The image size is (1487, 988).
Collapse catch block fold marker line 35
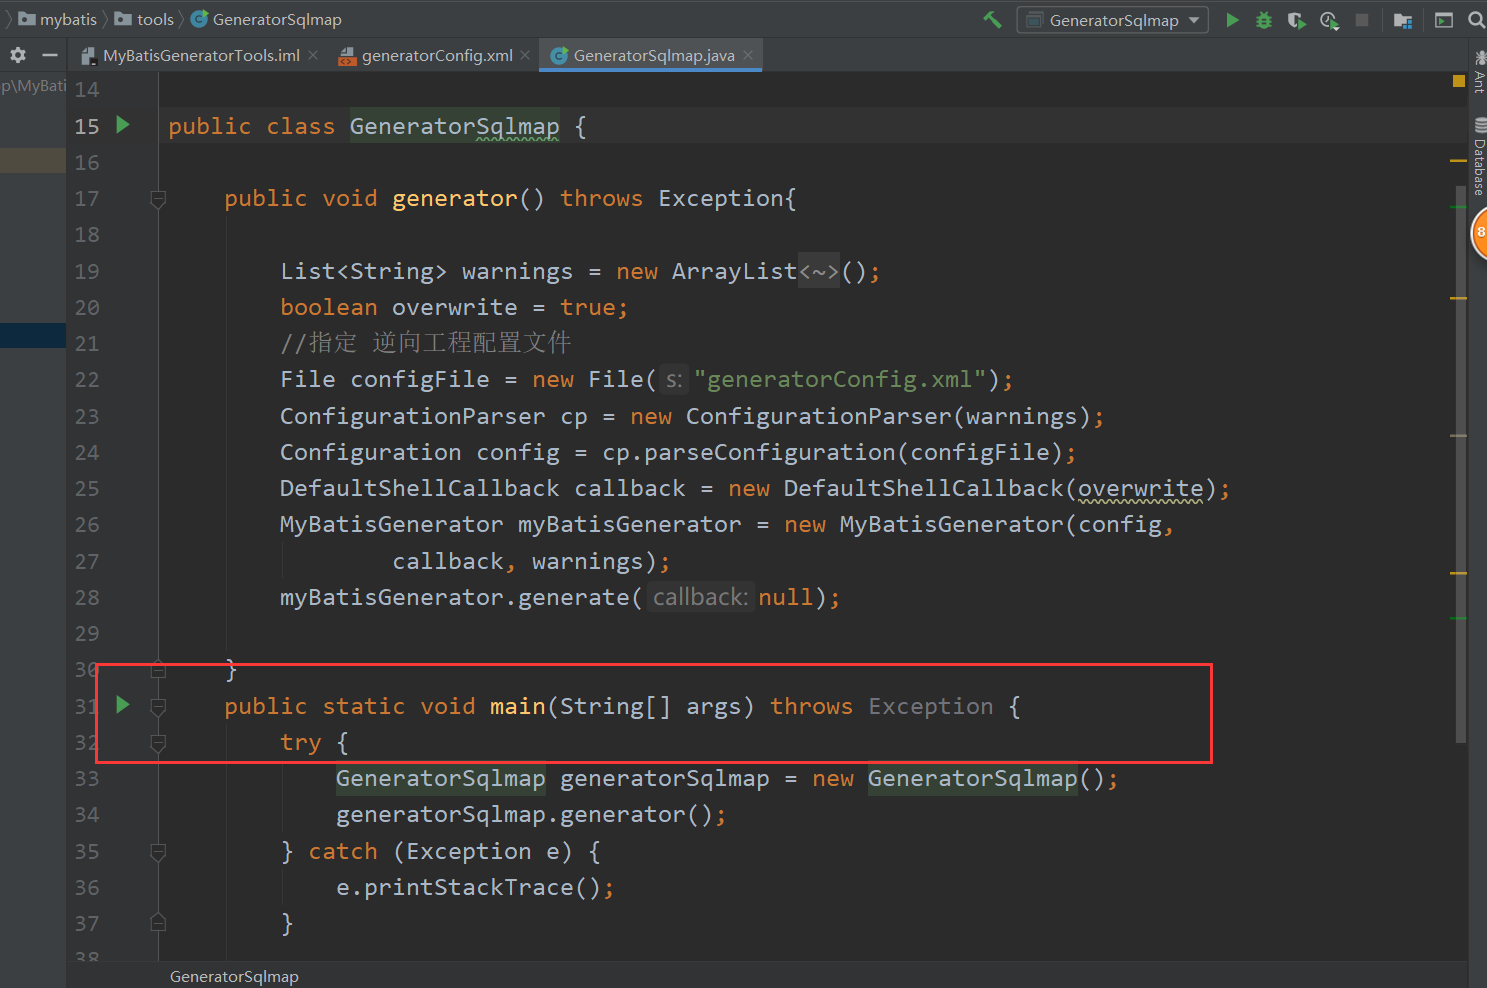pyautogui.click(x=158, y=852)
